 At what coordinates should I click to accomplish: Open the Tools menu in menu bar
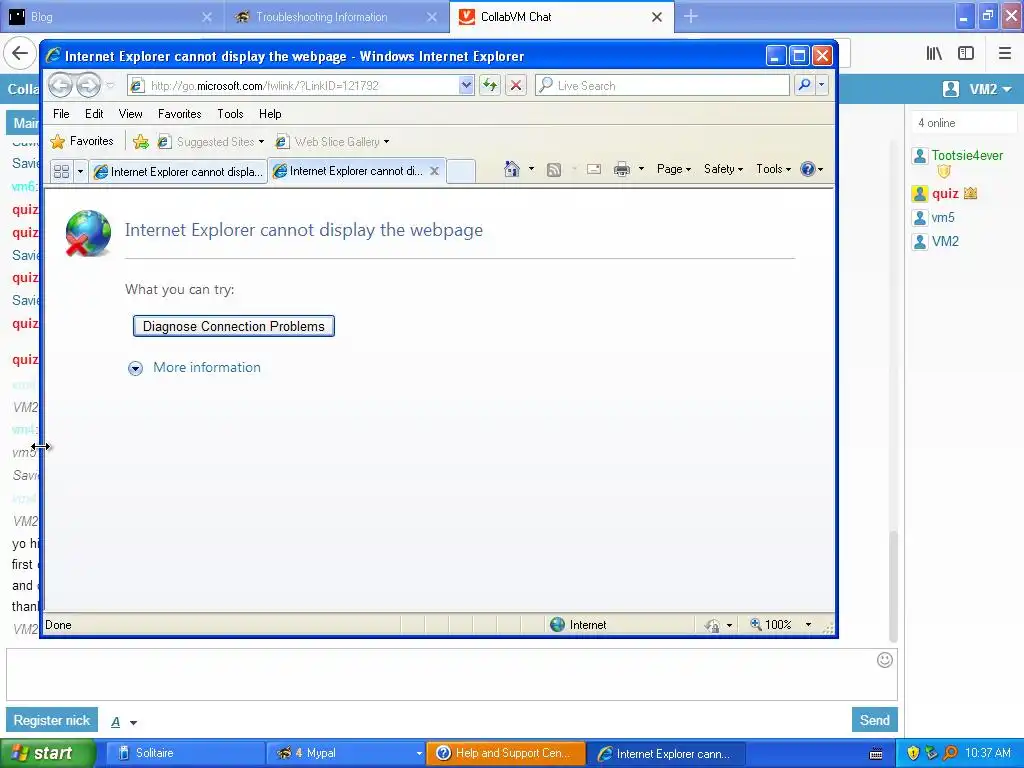pos(231,114)
